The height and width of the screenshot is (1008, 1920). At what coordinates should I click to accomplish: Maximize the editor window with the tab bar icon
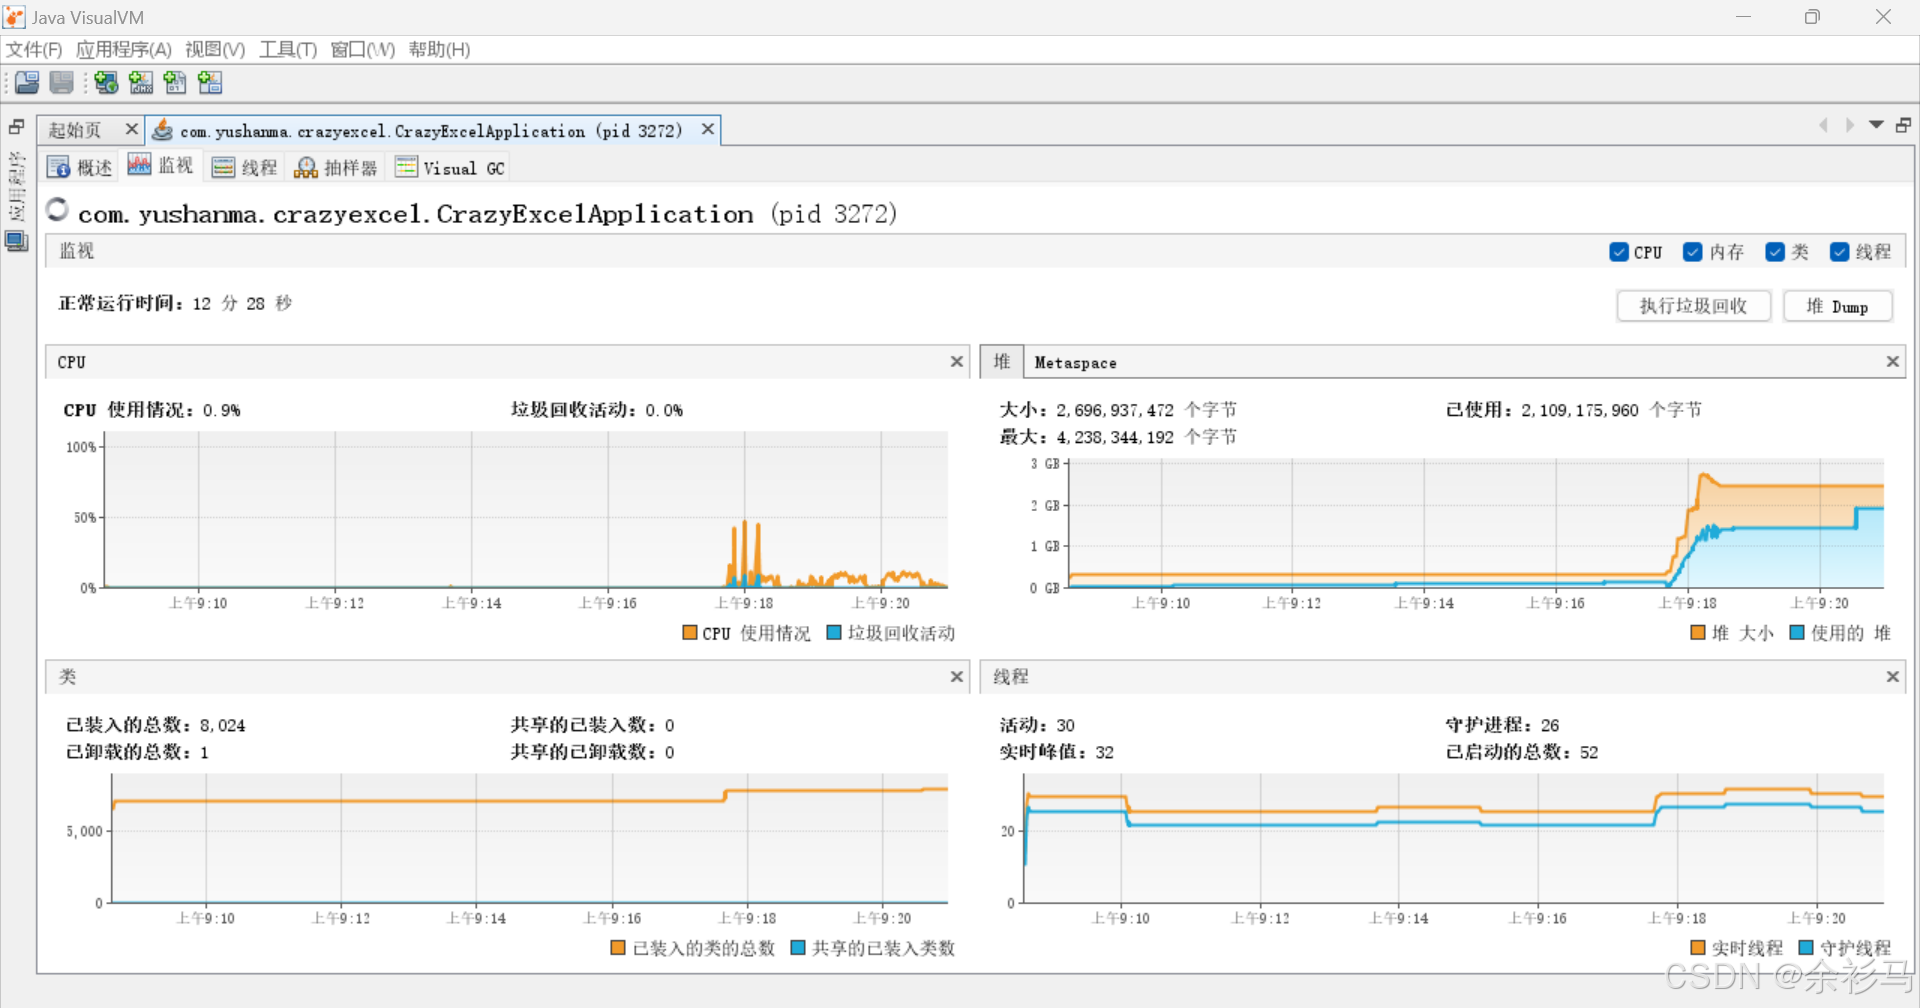tap(1903, 125)
